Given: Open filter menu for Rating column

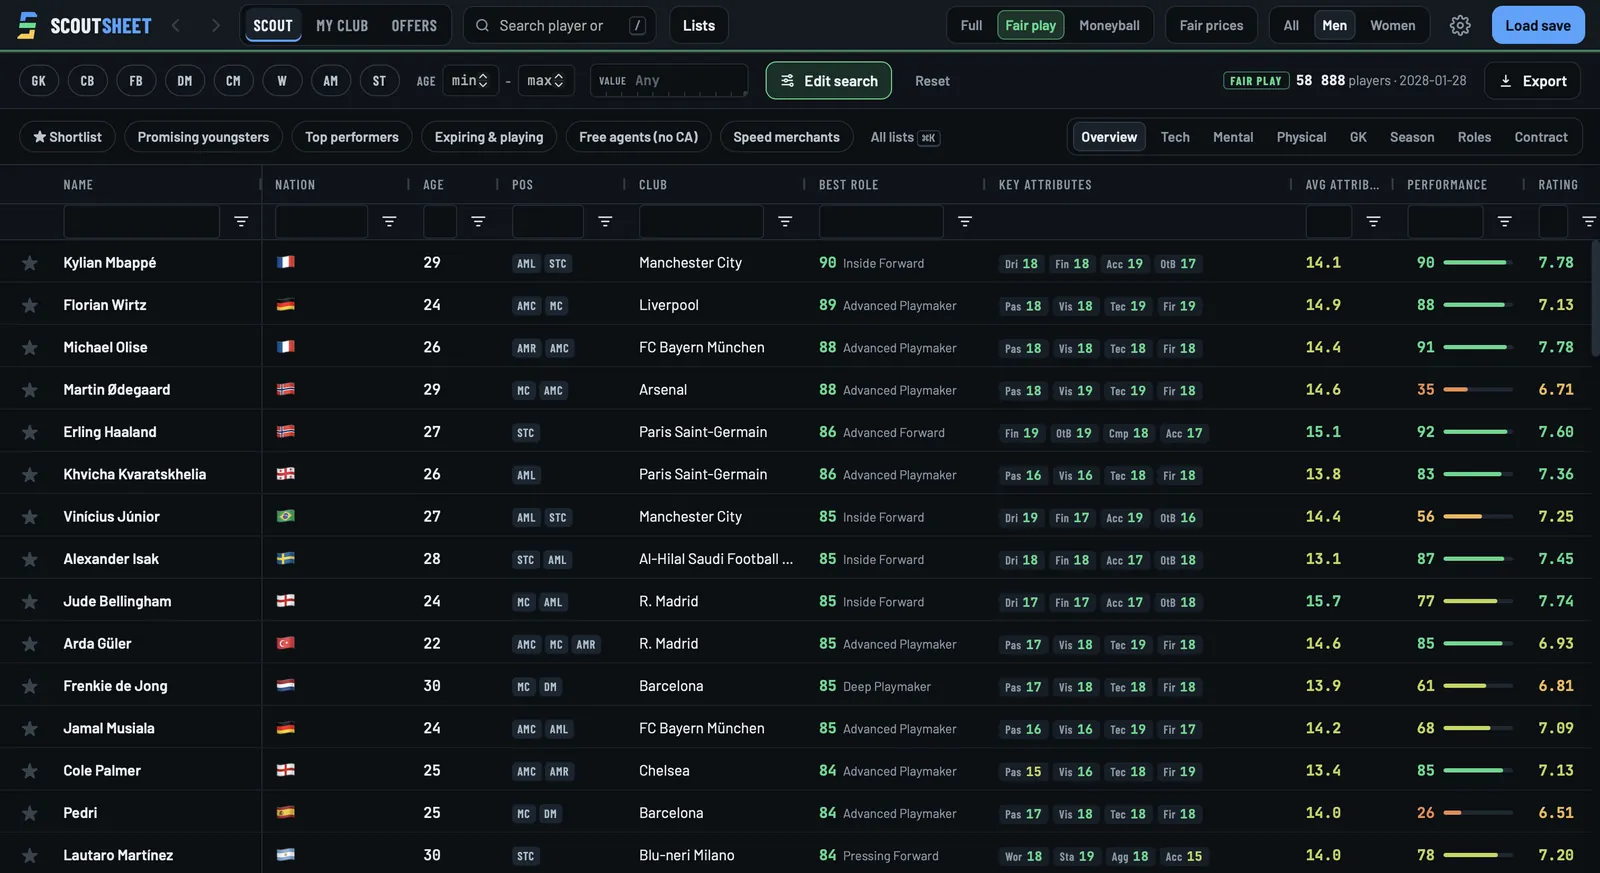Looking at the screenshot, I should pos(1588,221).
